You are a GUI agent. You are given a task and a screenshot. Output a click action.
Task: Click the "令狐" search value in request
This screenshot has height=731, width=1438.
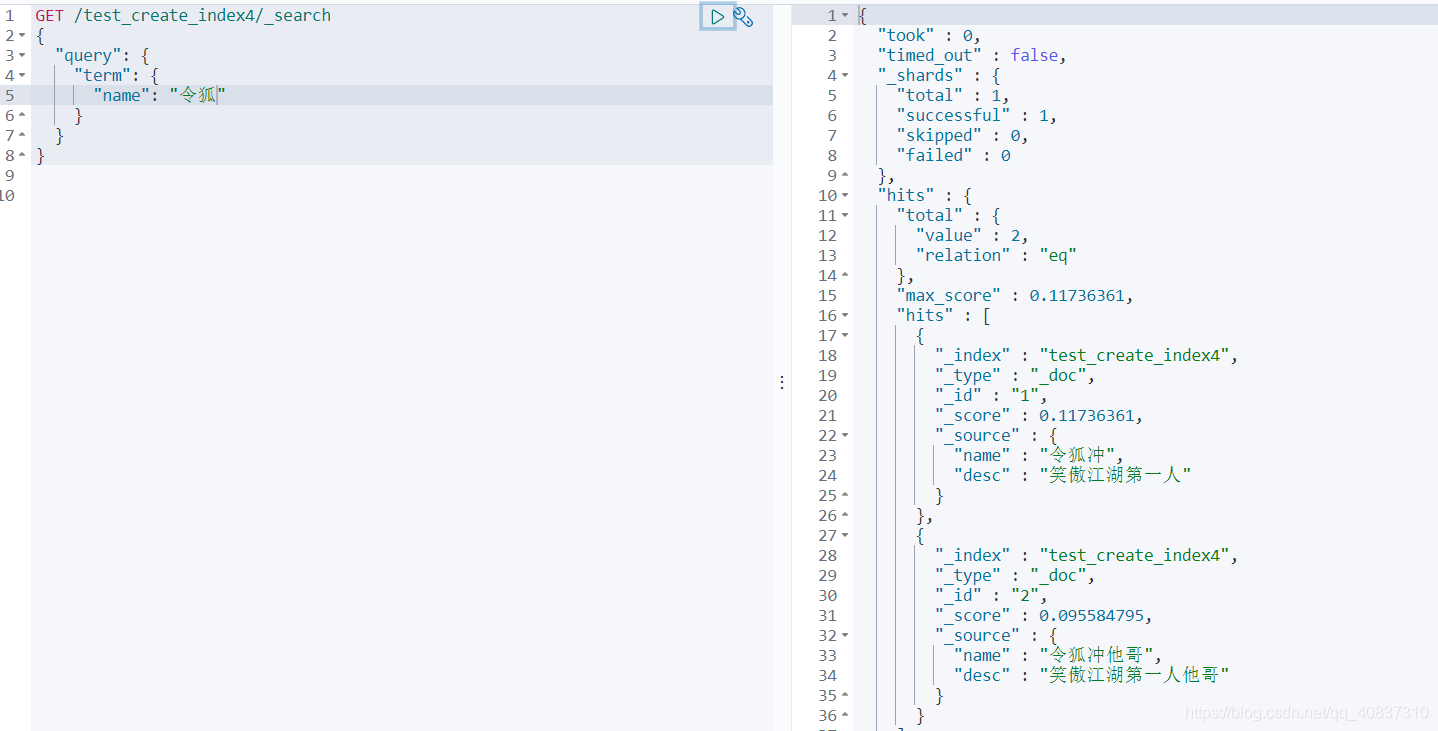[x=198, y=96]
